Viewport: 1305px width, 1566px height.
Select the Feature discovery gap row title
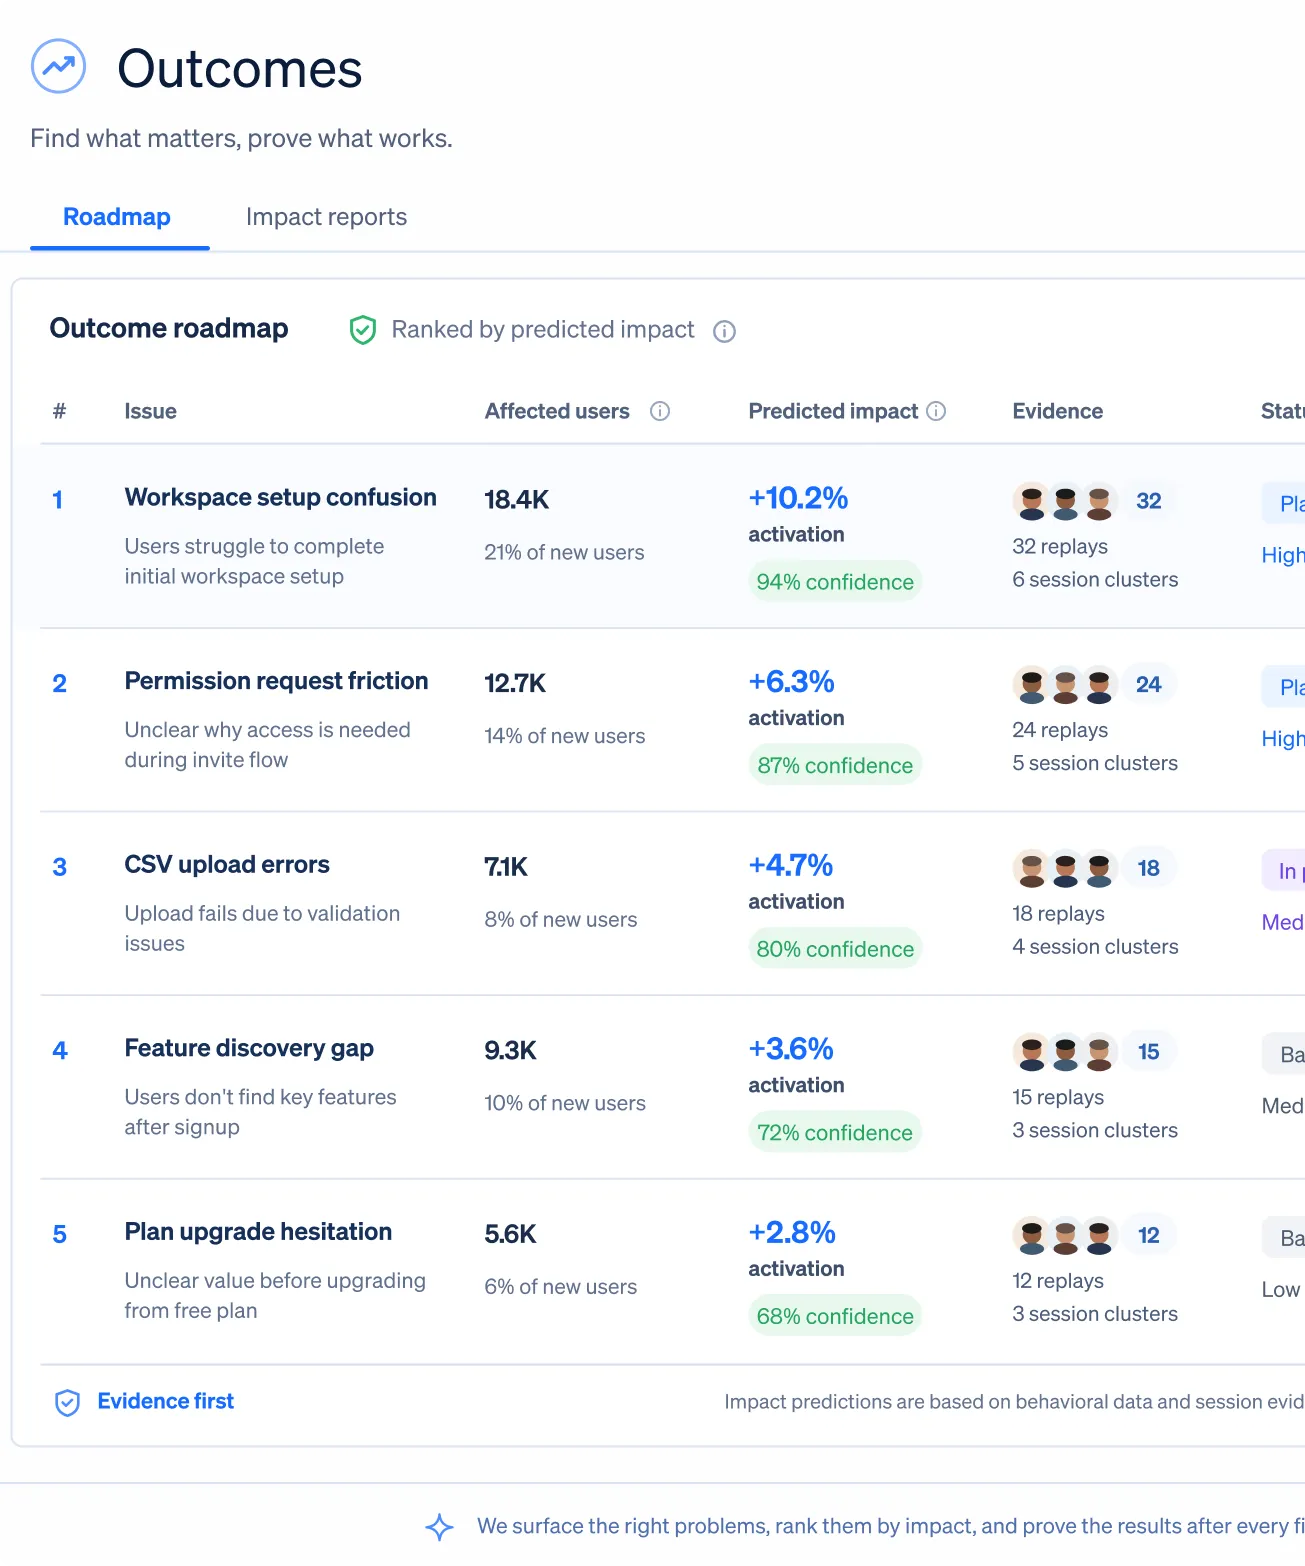coord(249,1048)
